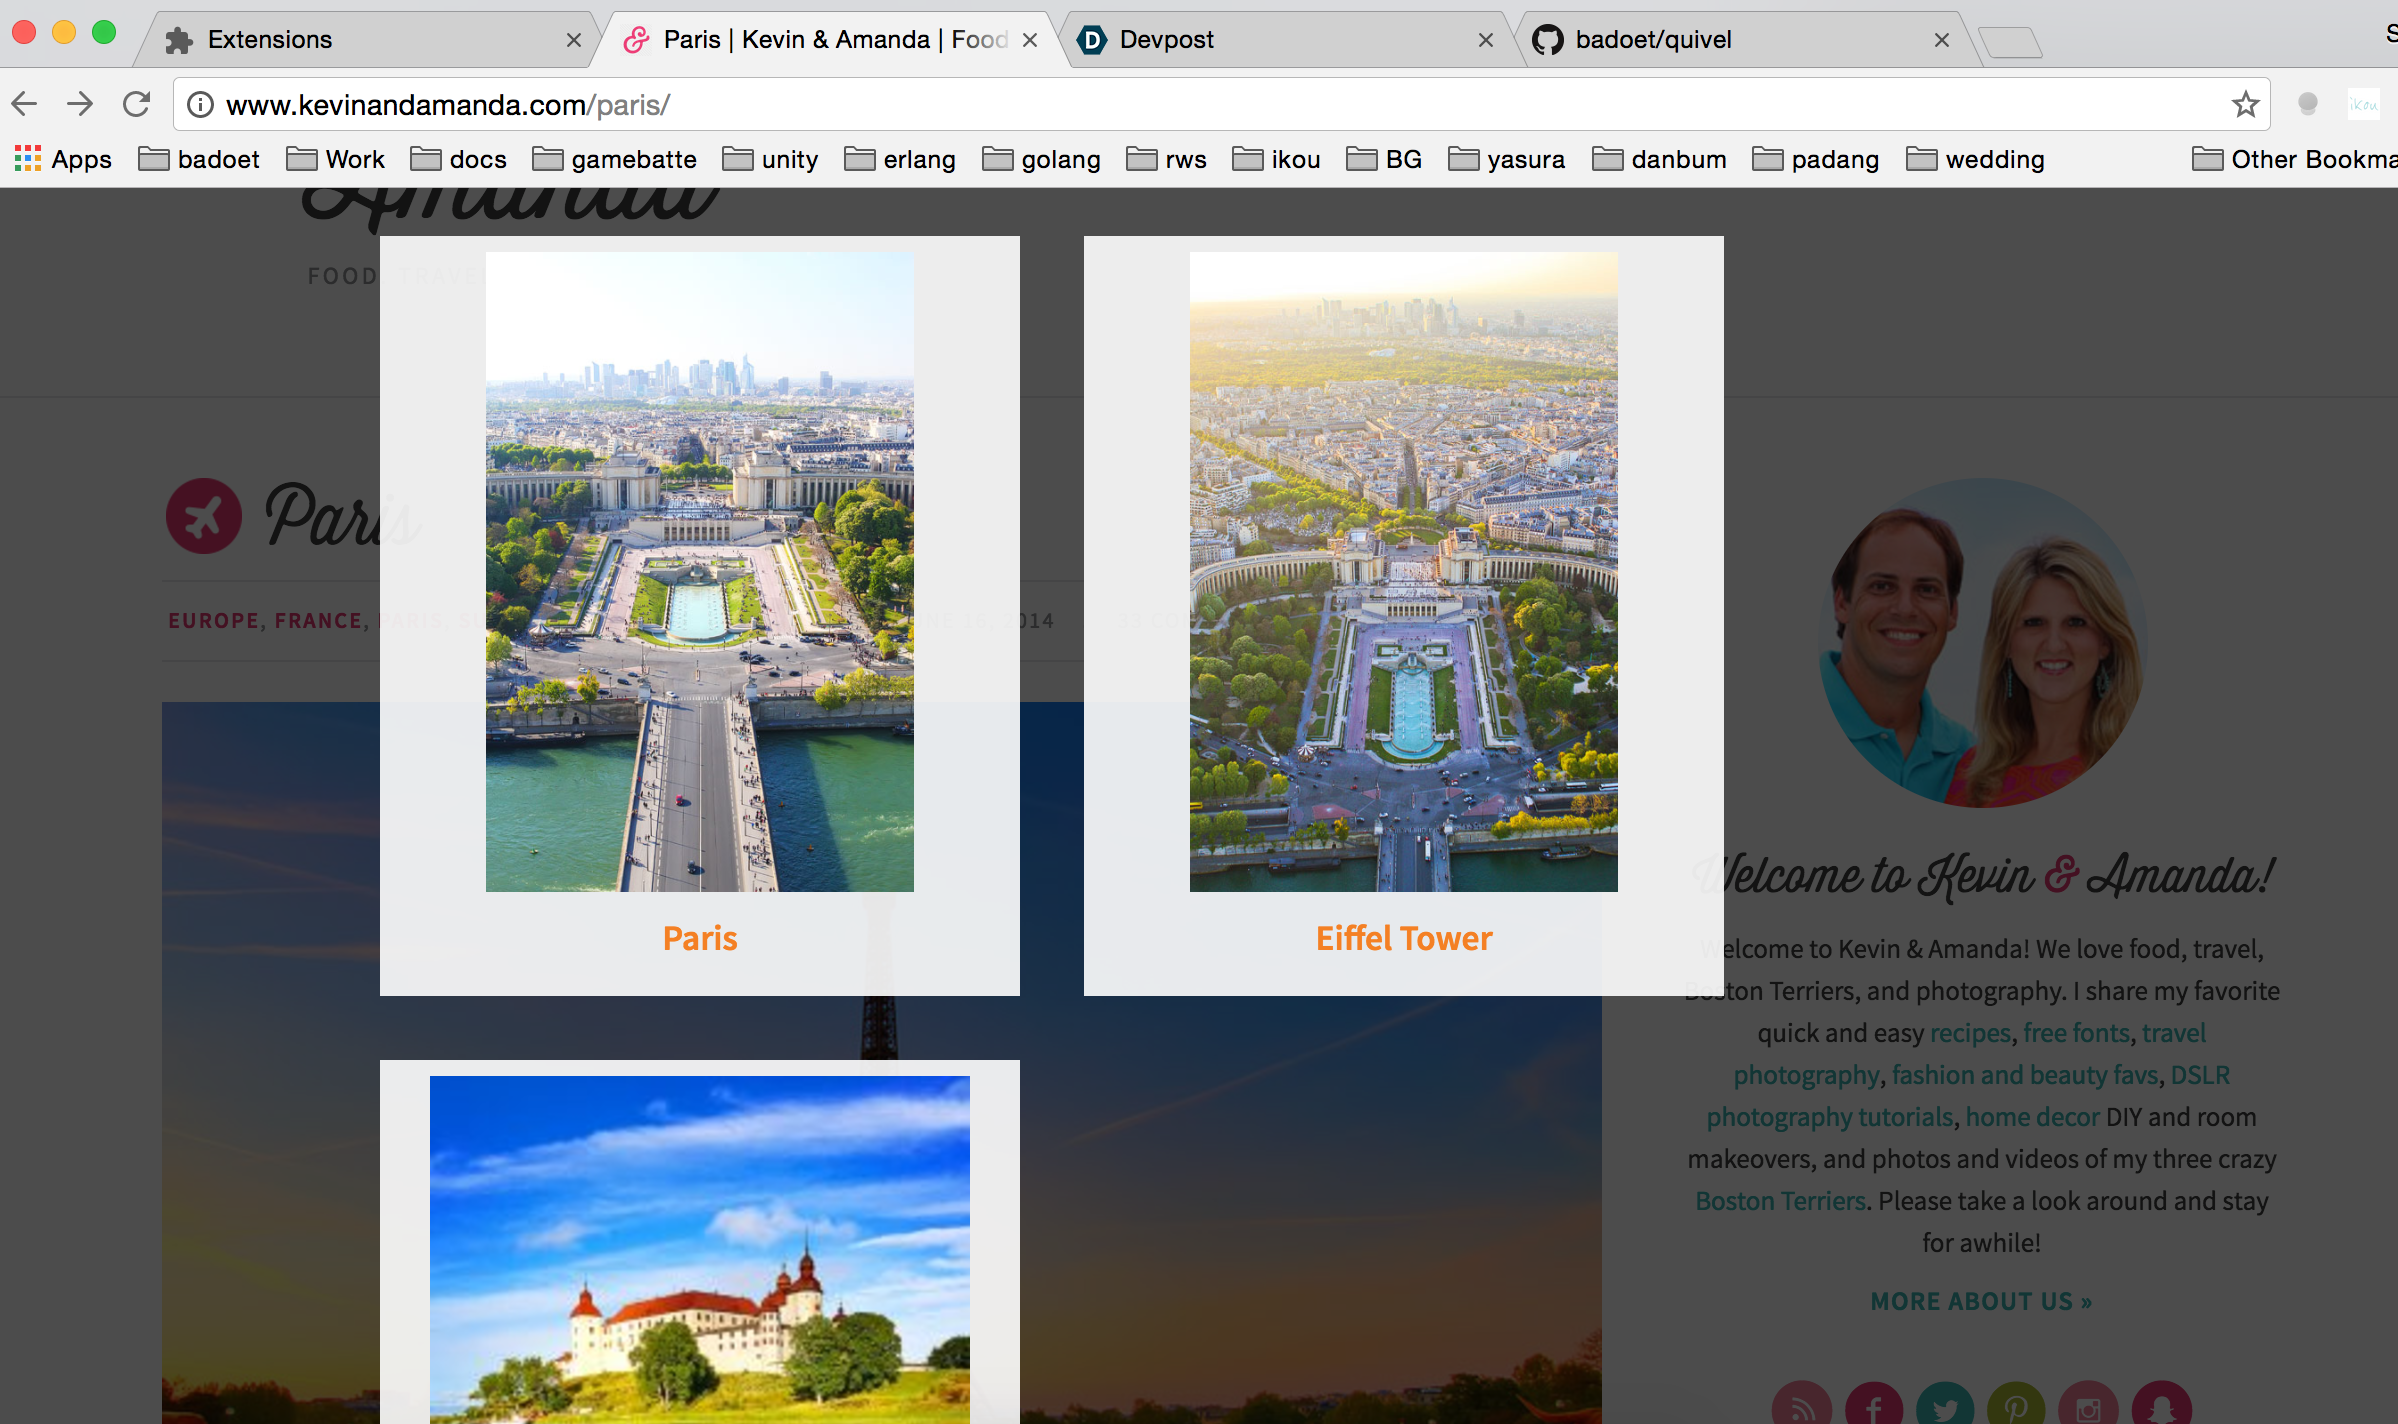Click the browser Back arrow

[x=24, y=104]
